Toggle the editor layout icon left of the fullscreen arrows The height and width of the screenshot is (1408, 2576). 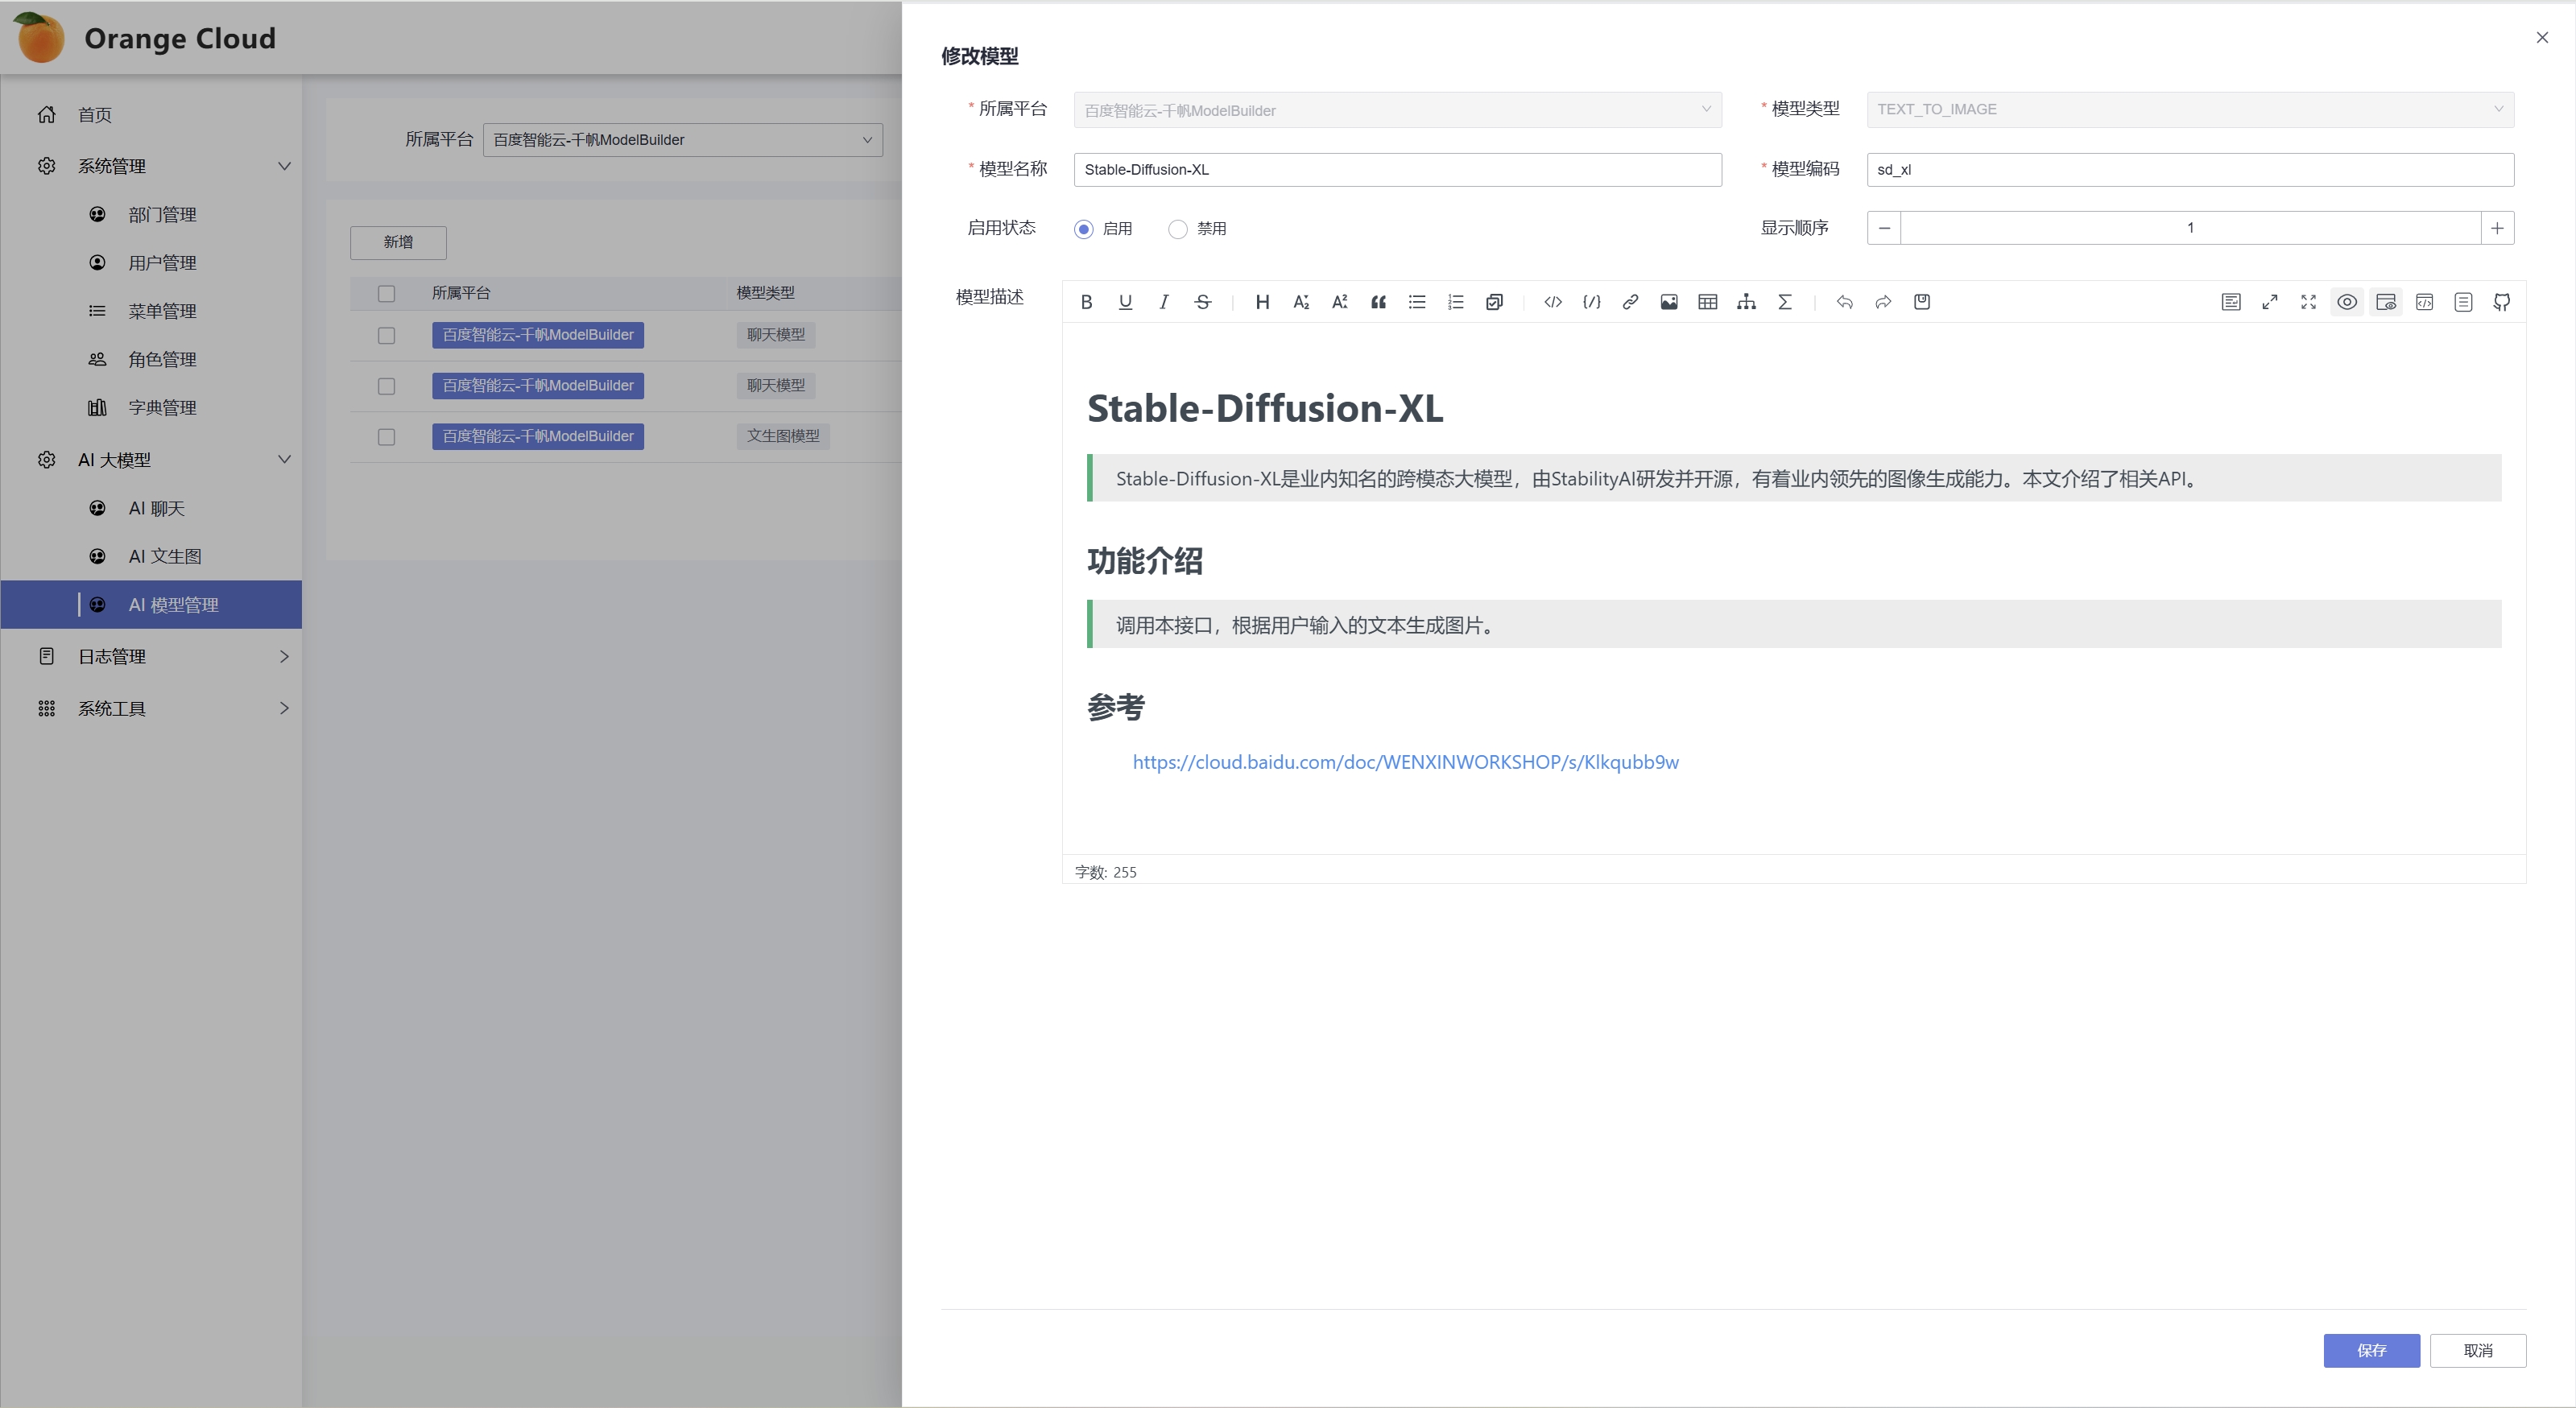point(2231,302)
